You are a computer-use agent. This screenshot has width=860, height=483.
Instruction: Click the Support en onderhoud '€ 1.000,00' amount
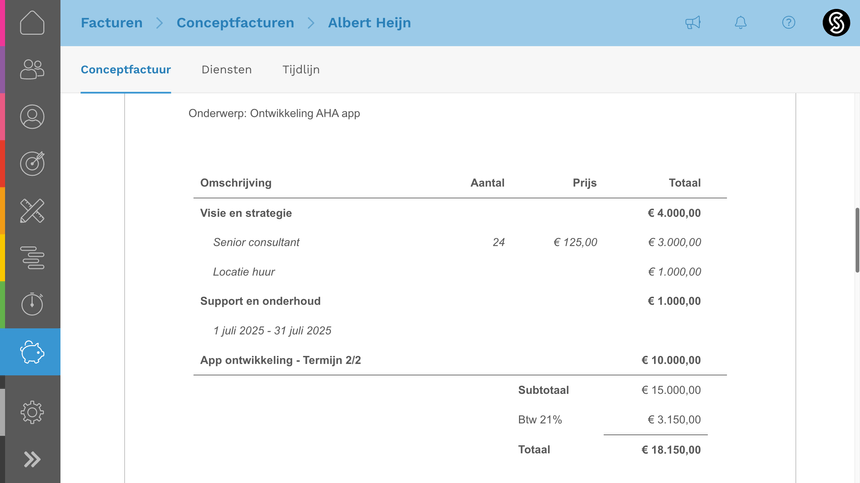[x=674, y=302]
